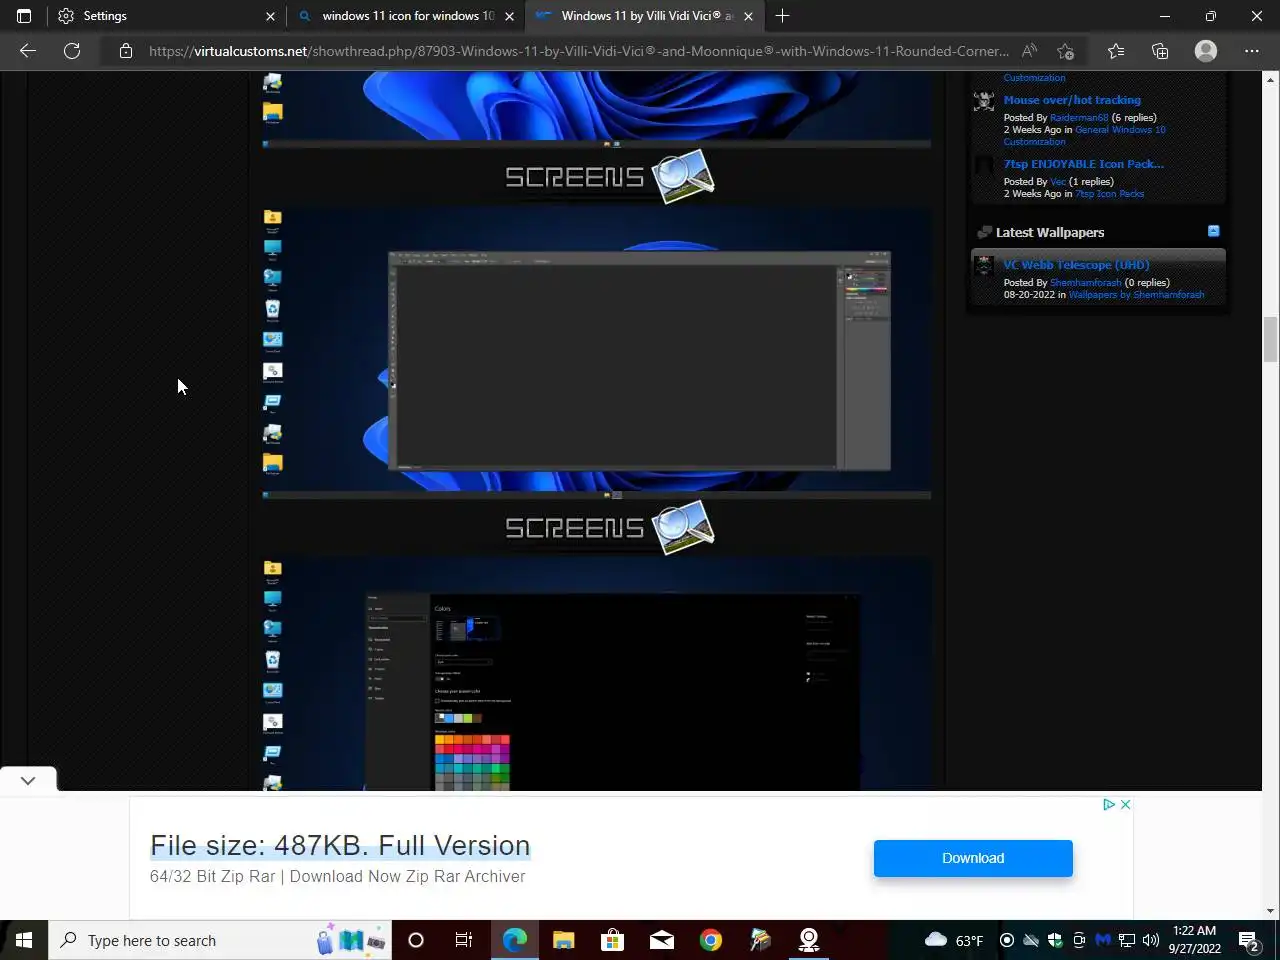Collapse the ad banner with chevron
The width and height of the screenshot is (1280, 960).
tap(28, 780)
